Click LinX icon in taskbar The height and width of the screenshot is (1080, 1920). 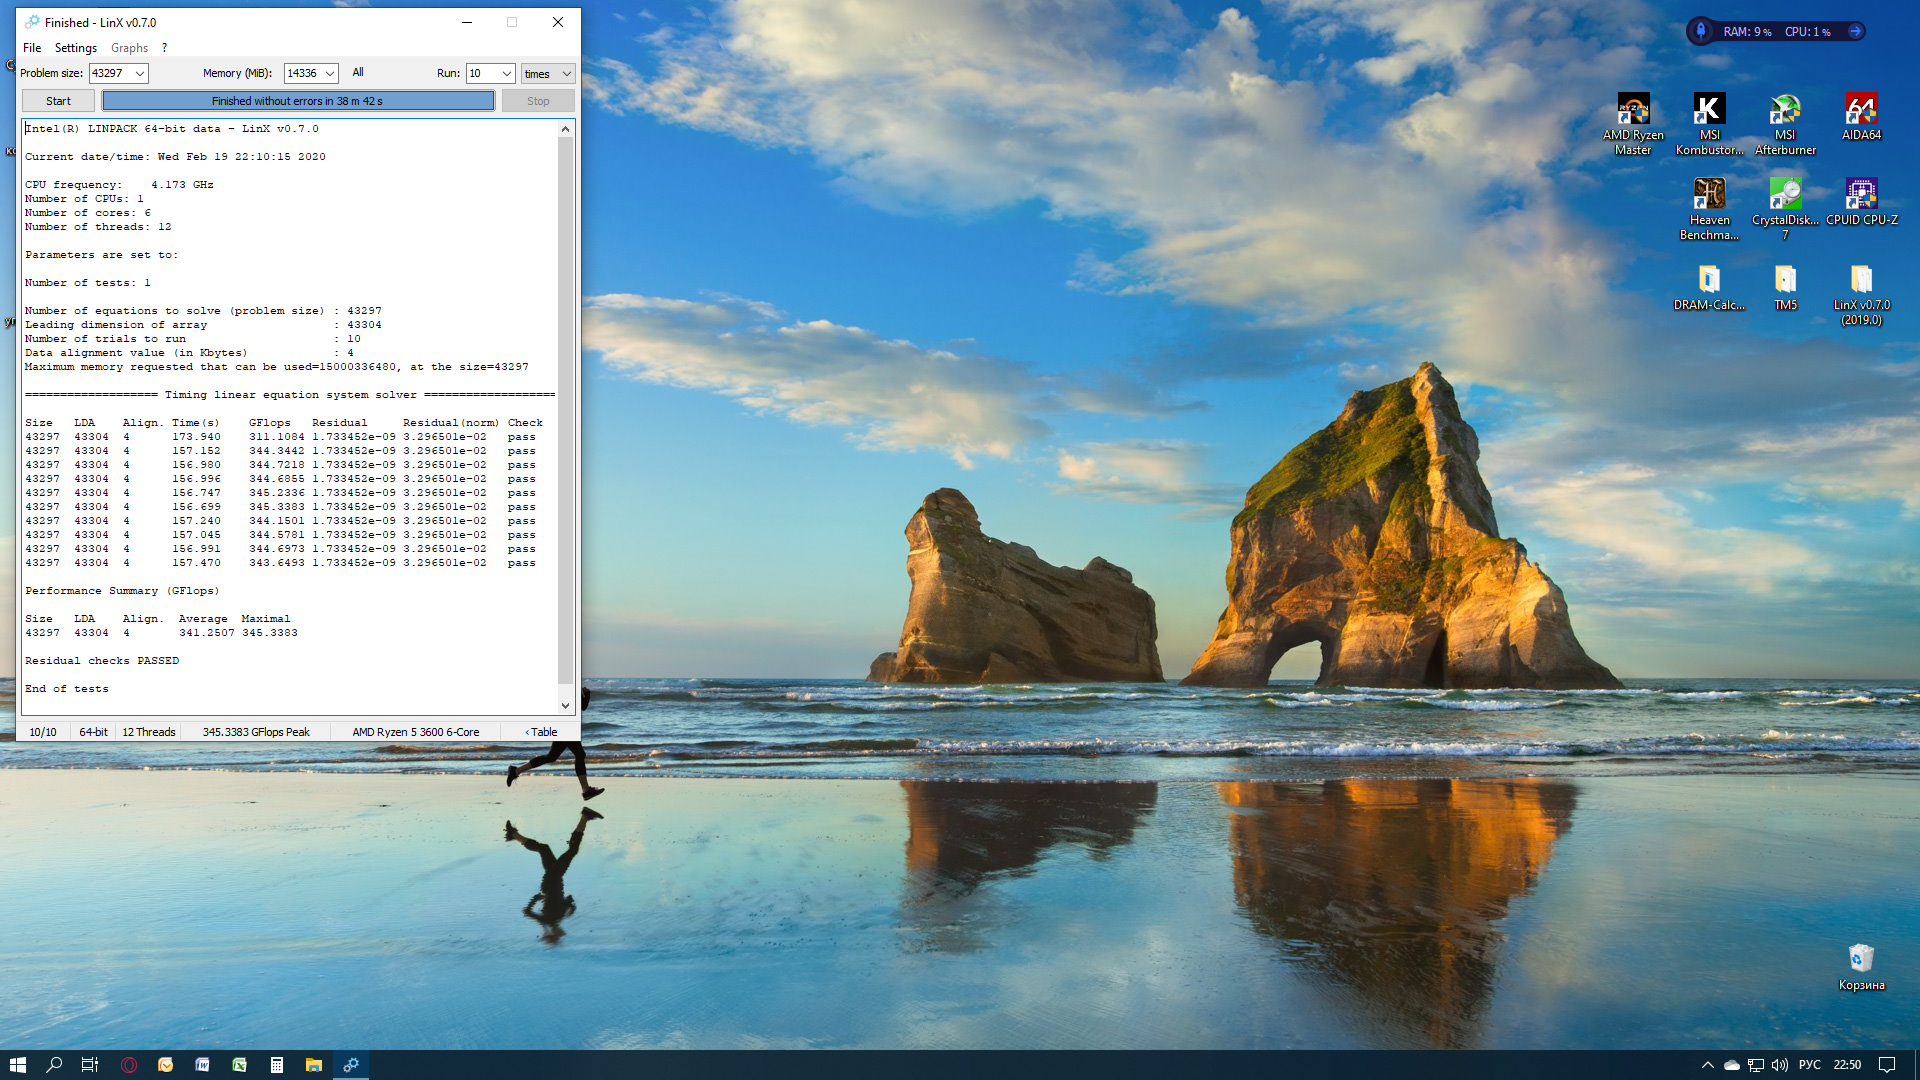351,1065
